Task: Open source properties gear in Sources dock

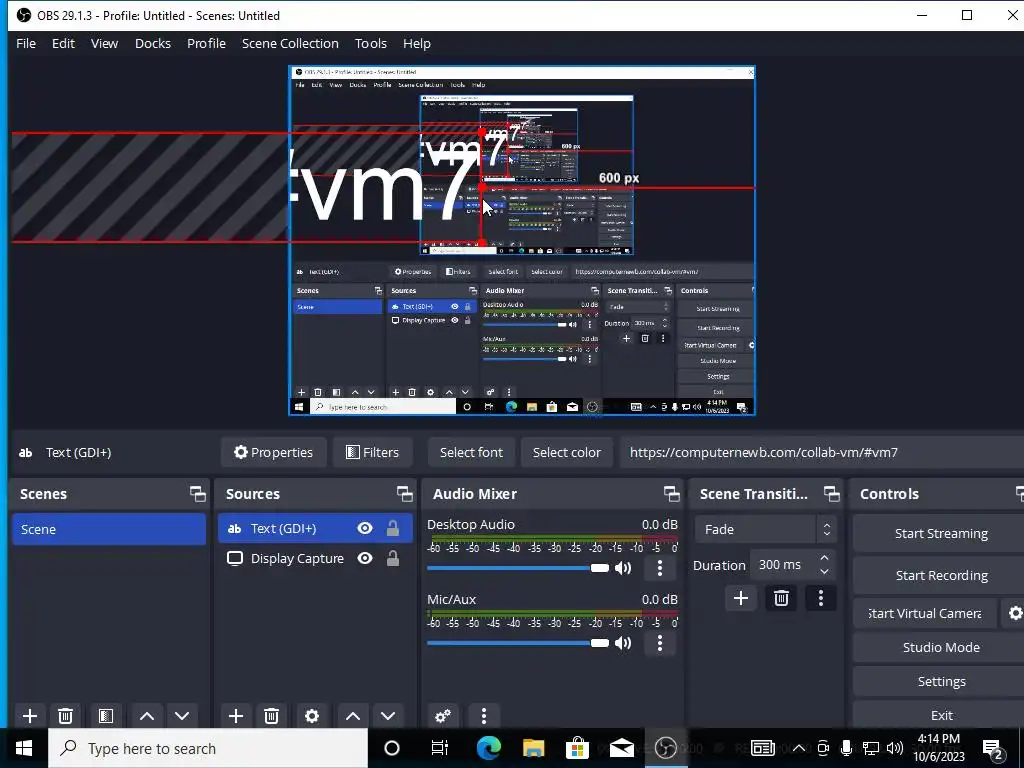Action: pyautogui.click(x=312, y=716)
